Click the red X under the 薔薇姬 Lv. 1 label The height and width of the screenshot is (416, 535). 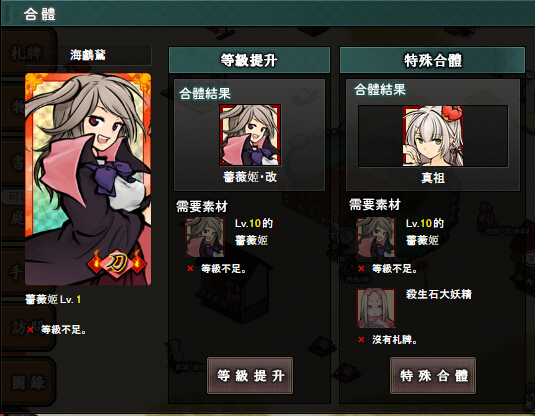30,329
